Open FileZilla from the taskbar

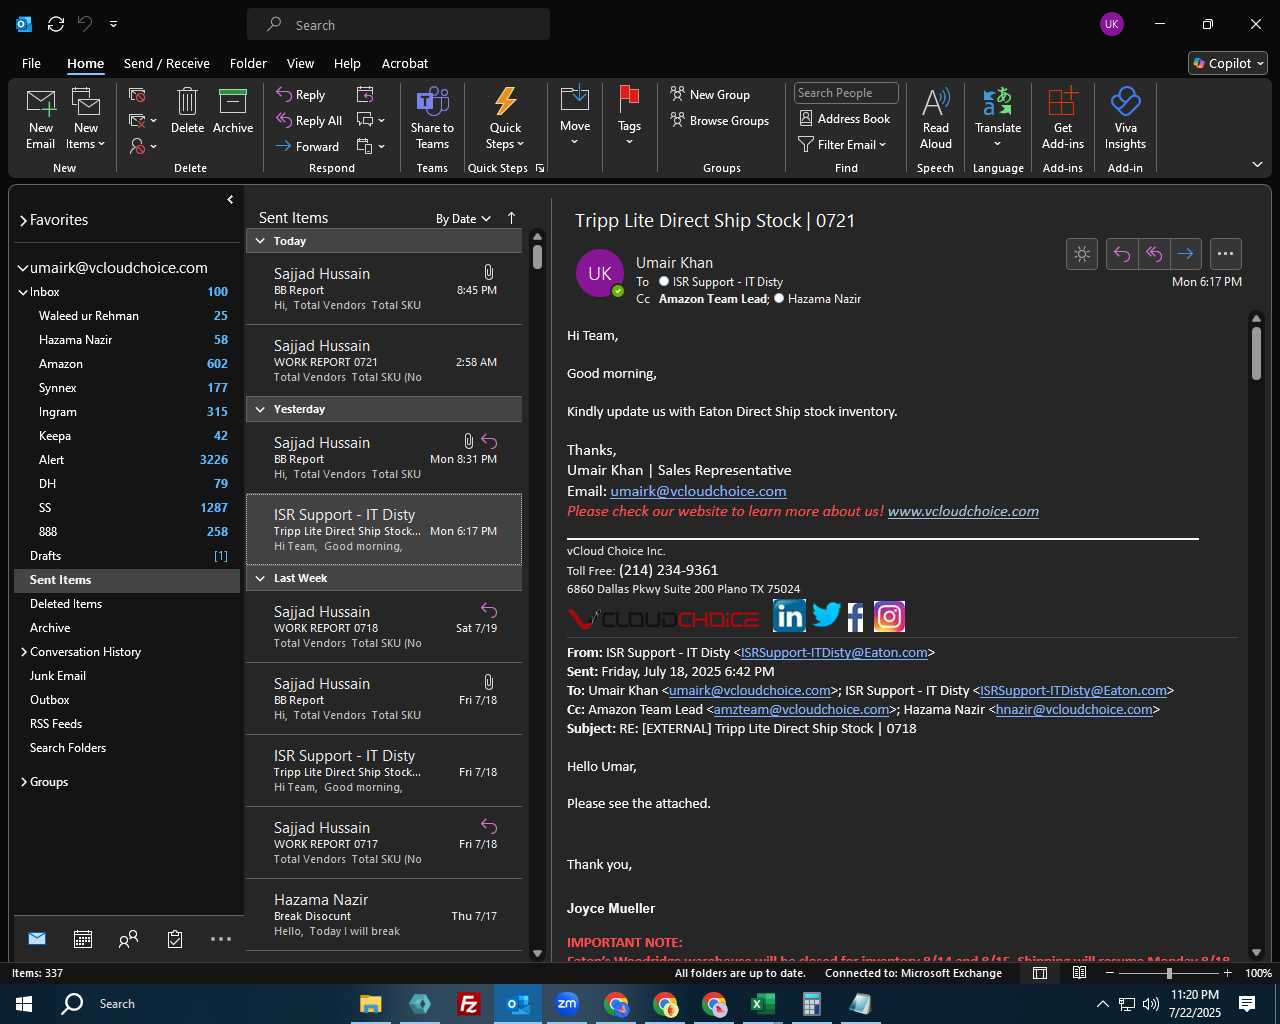[469, 1003]
